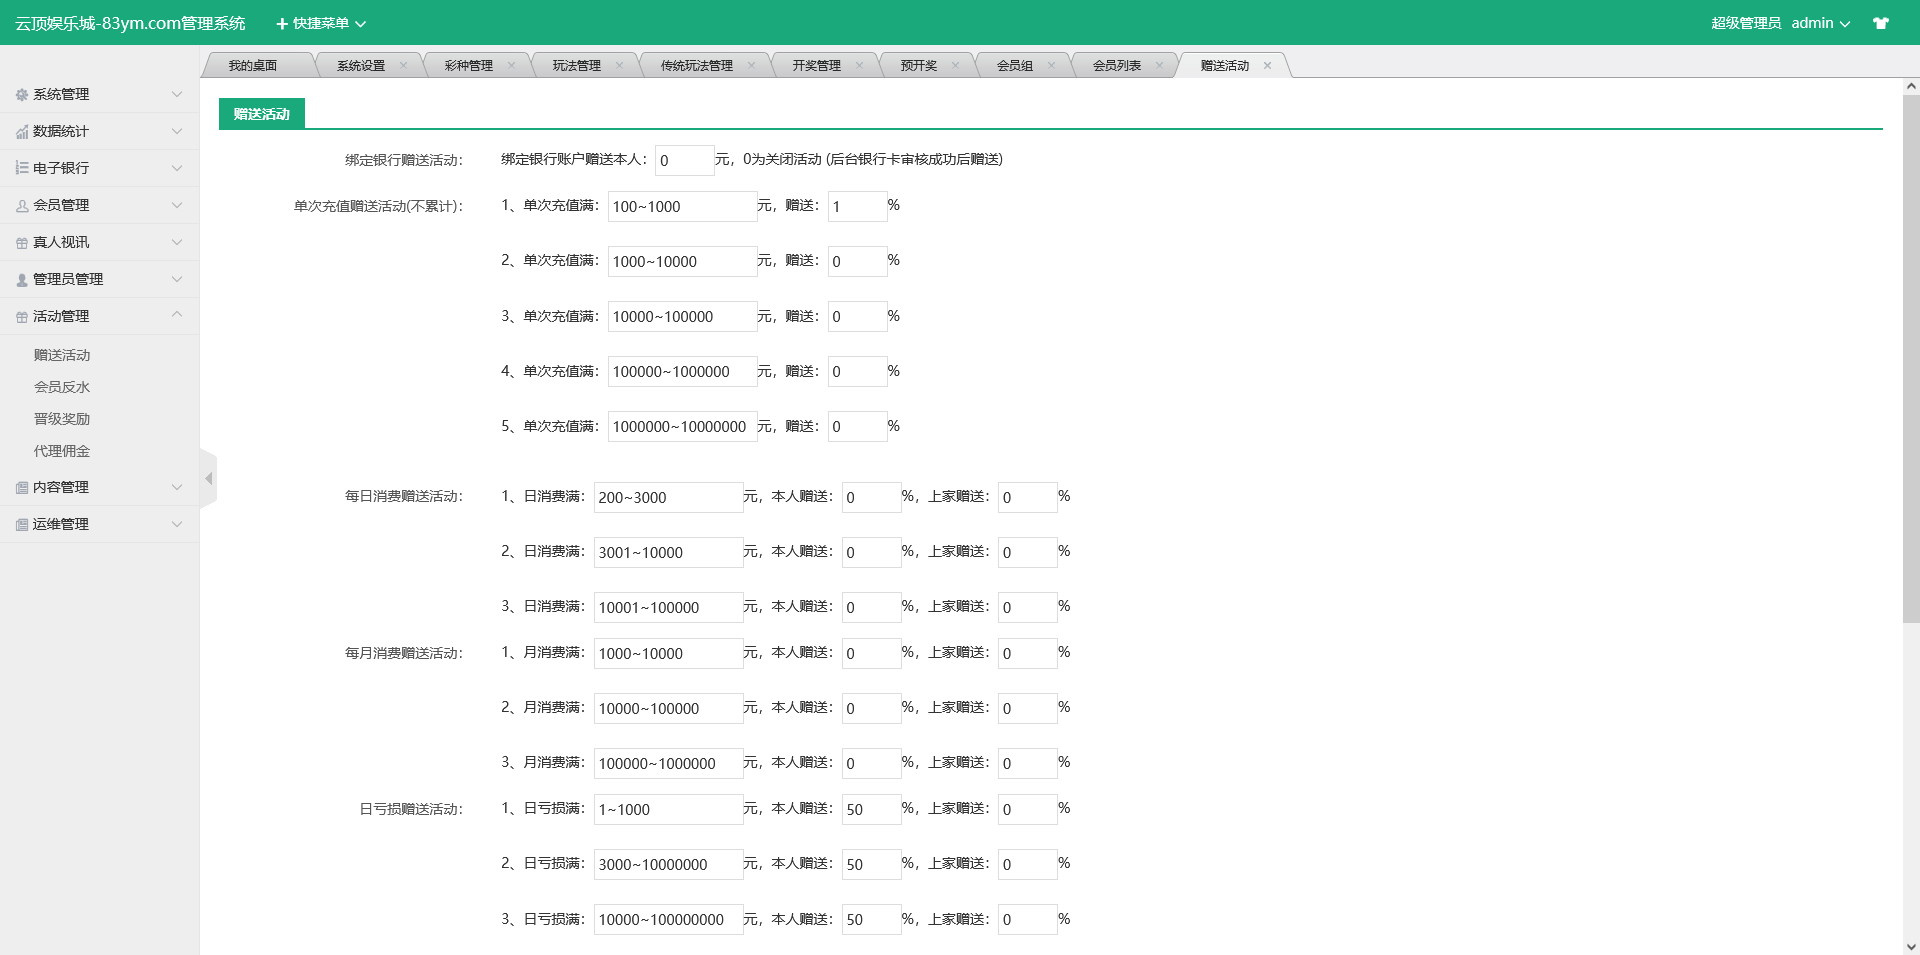The image size is (1920, 955).
Task: Click the 10000~100000000 daily loss range field
Action: click(x=668, y=919)
